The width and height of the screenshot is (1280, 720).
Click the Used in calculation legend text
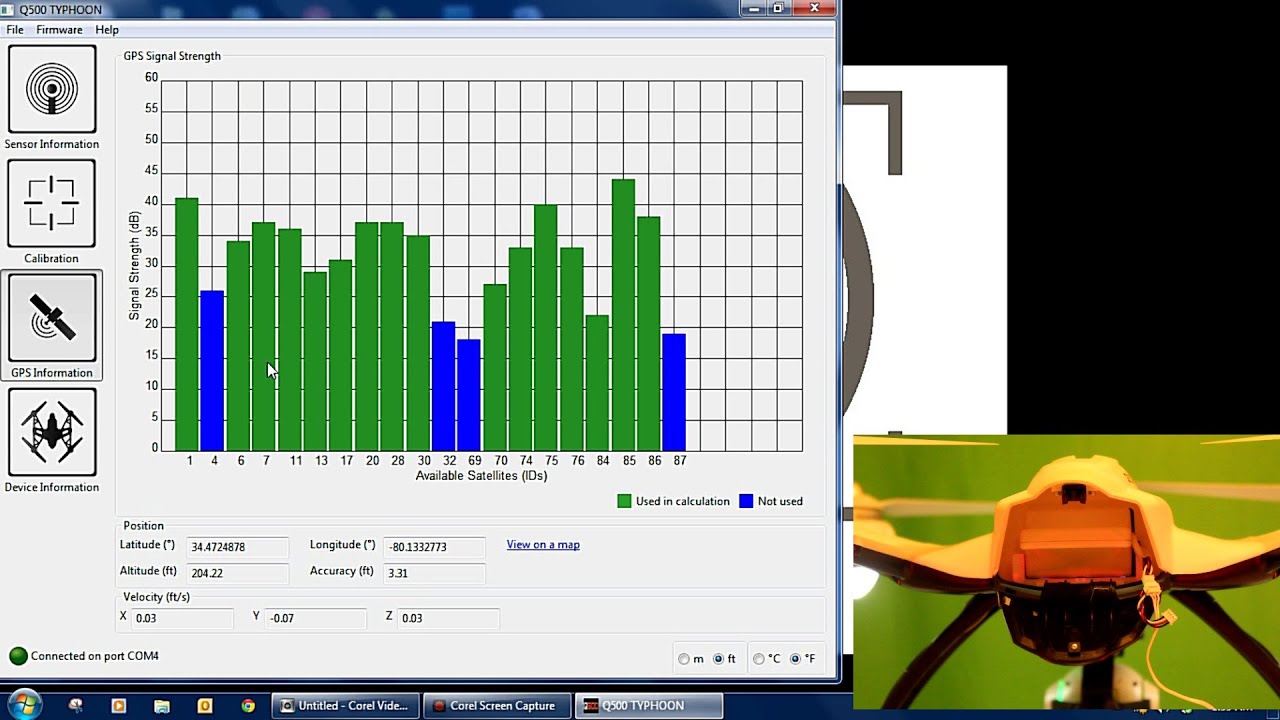(683, 501)
